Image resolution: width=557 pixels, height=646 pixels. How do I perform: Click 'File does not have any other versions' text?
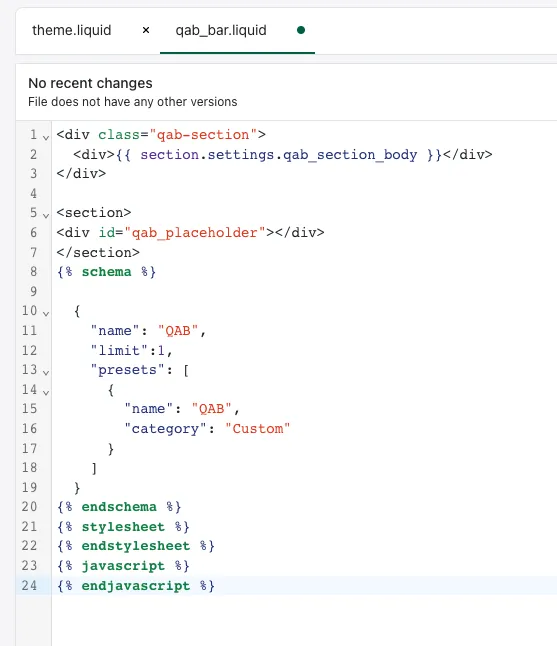click(x=133, y=102)
